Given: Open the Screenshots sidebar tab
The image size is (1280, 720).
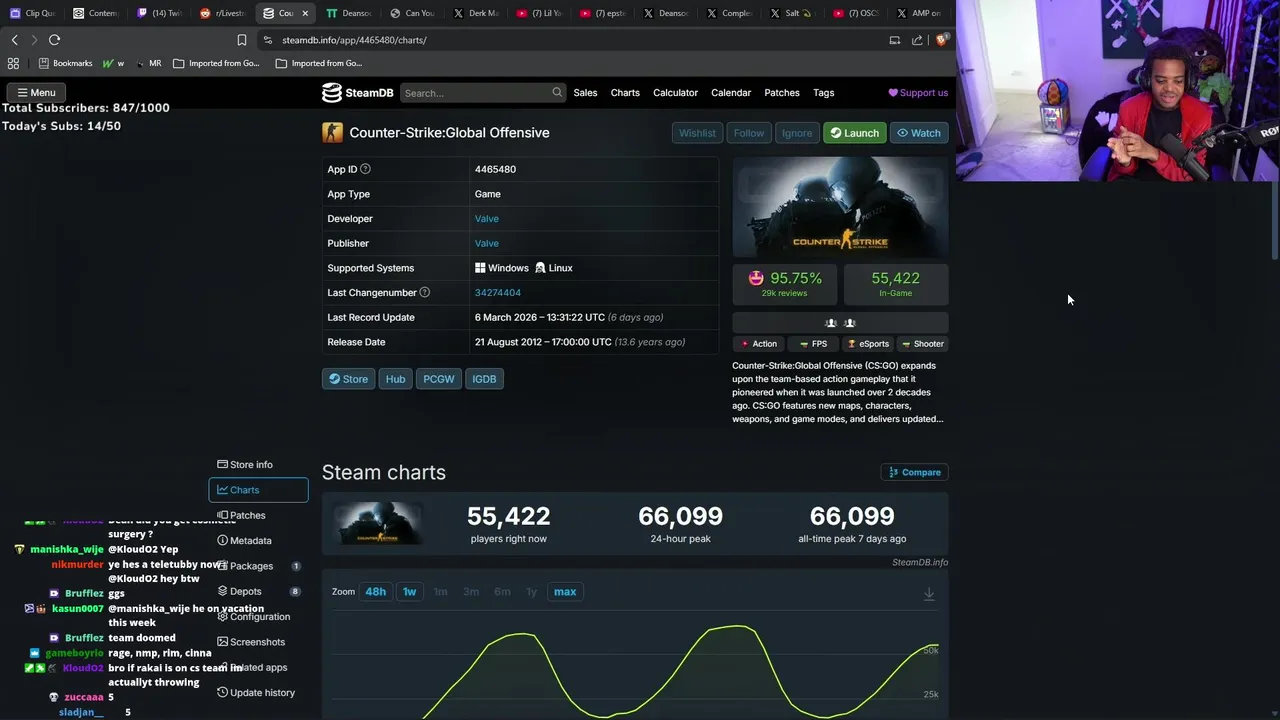Looking at the screenshot, I should tap(258, 642).
